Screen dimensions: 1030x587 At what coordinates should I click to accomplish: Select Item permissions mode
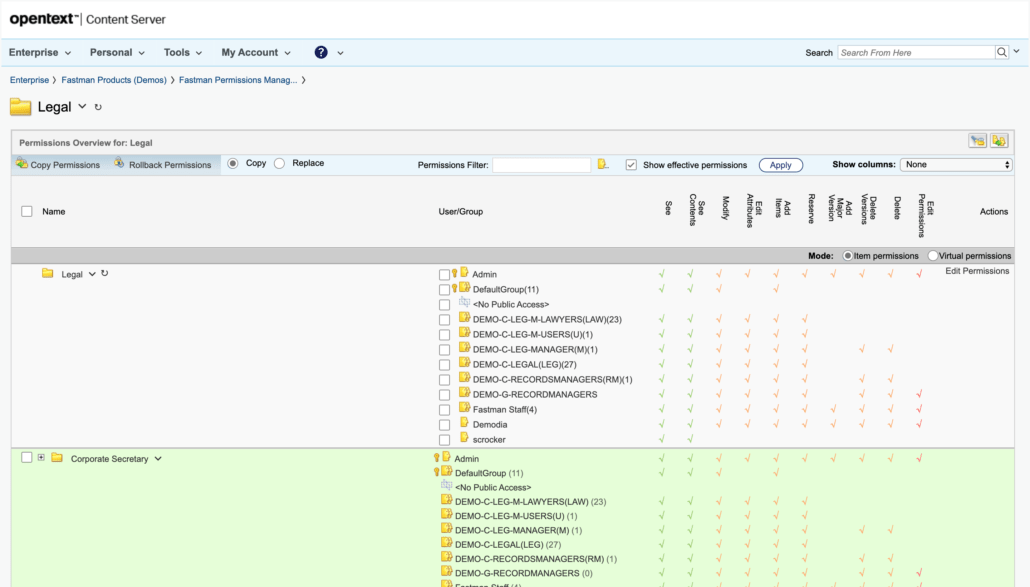[x=847, y=256]
